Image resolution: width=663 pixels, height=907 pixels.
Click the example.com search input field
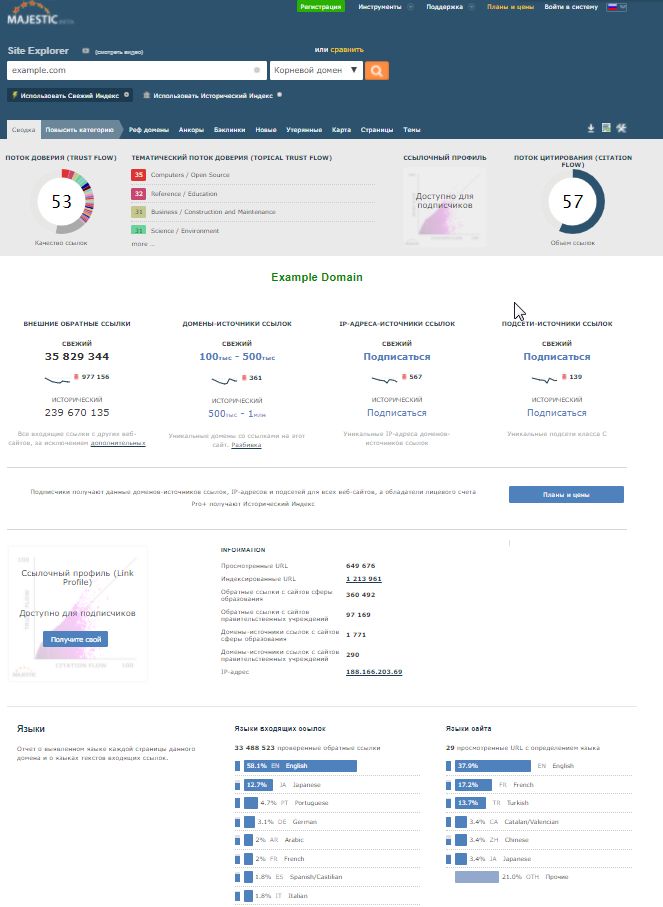pos(128,71)
